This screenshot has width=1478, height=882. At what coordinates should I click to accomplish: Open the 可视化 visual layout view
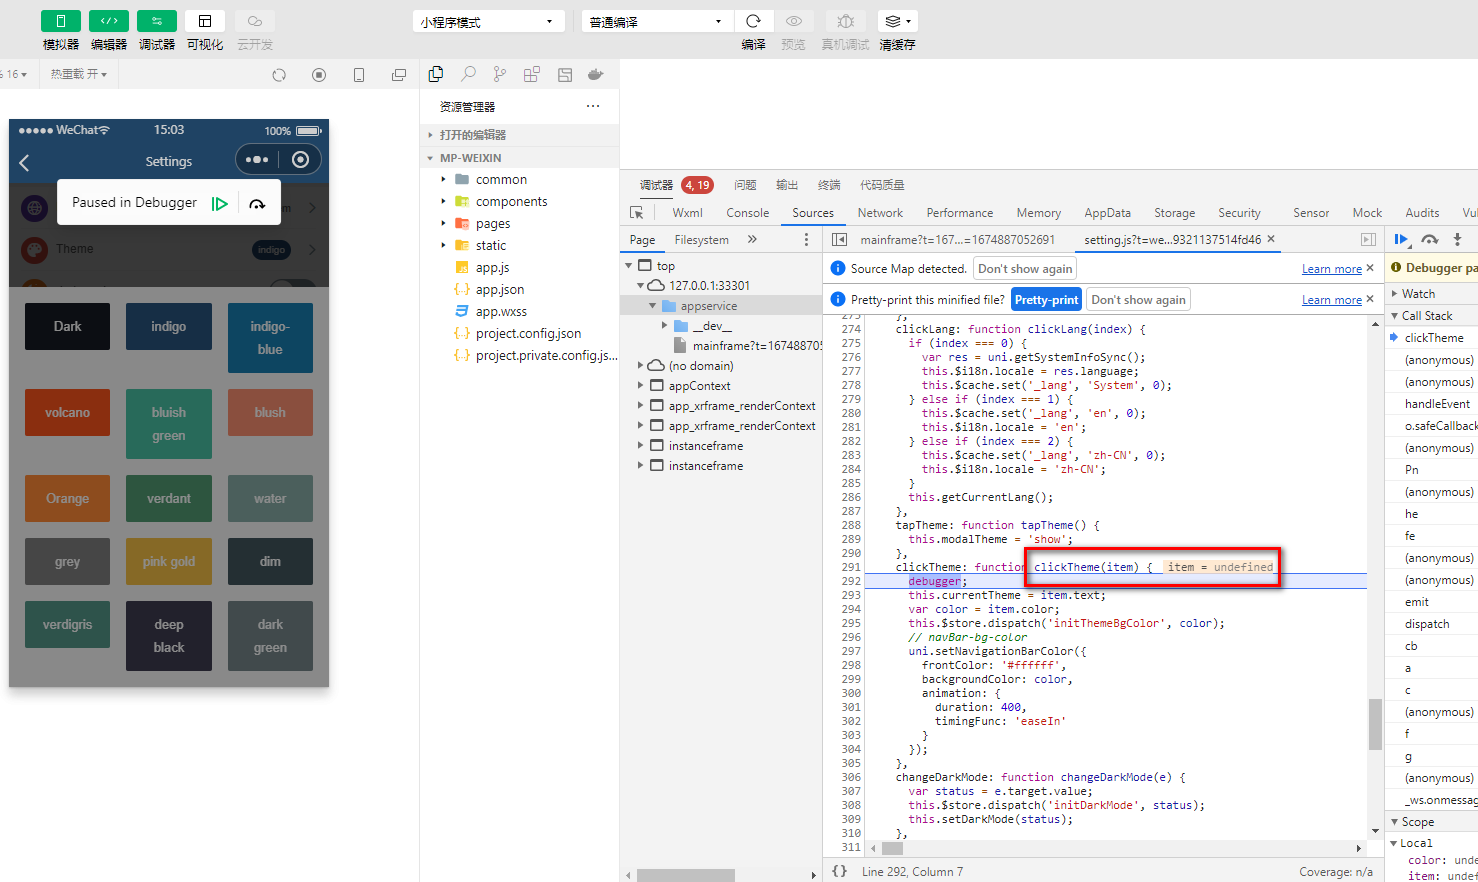tap(205, 21)
